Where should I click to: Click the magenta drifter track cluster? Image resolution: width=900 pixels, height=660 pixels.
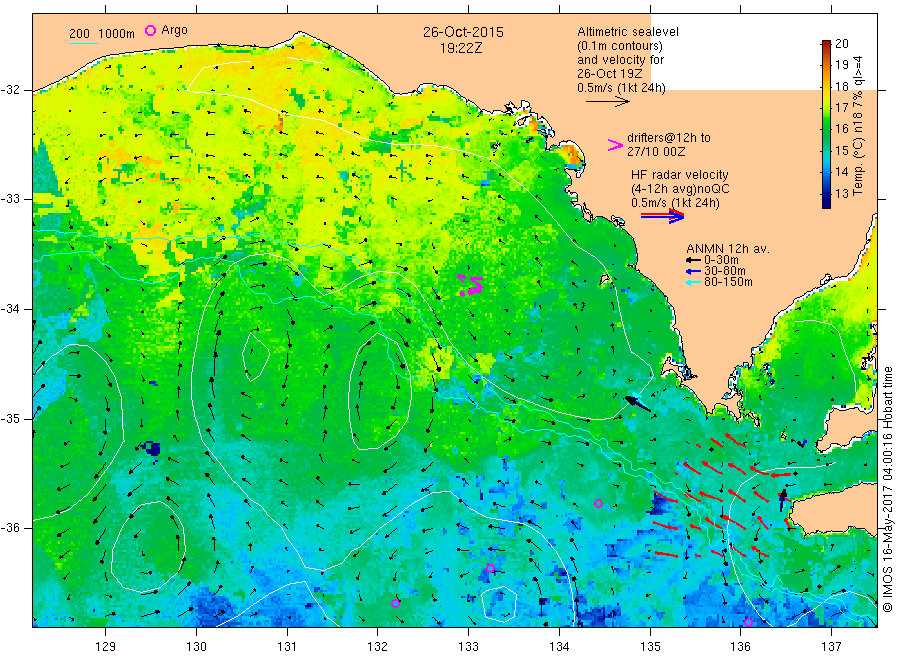point(471,285)
